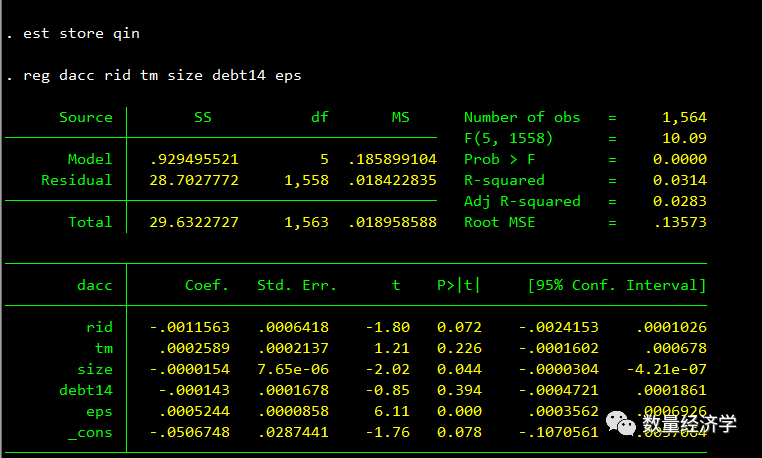Select the "Std. Err." column header
This screenshot has width=762, height=458.
point(296,285)
